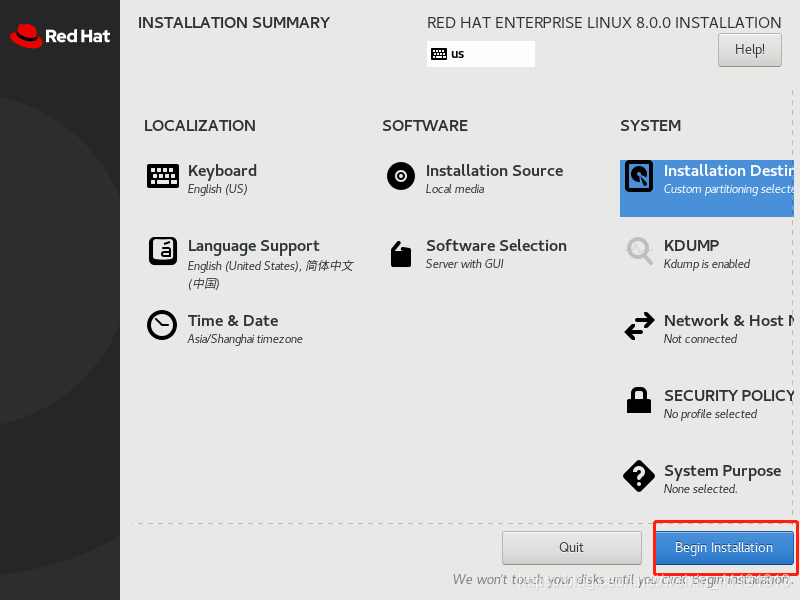Open KDUMP settings label
This screenshot has height=600, width=800.
point(691,245)
